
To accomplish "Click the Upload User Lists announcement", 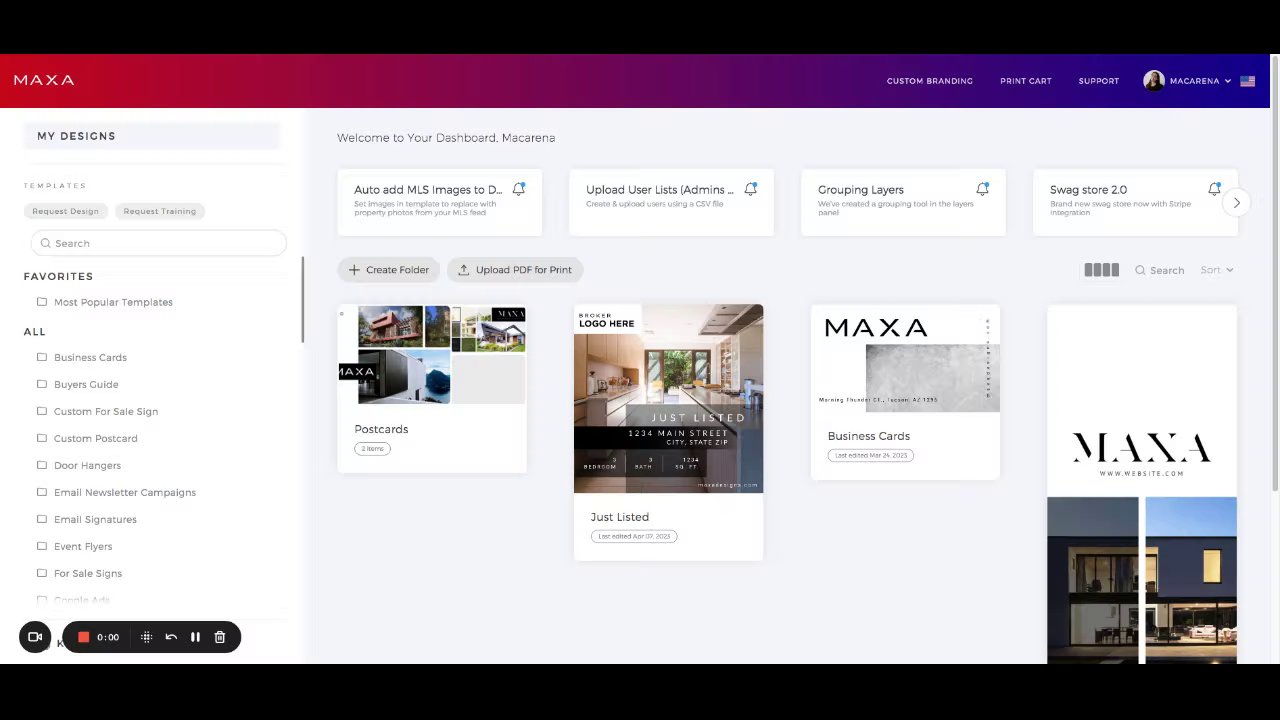I will tap(672, 203).
